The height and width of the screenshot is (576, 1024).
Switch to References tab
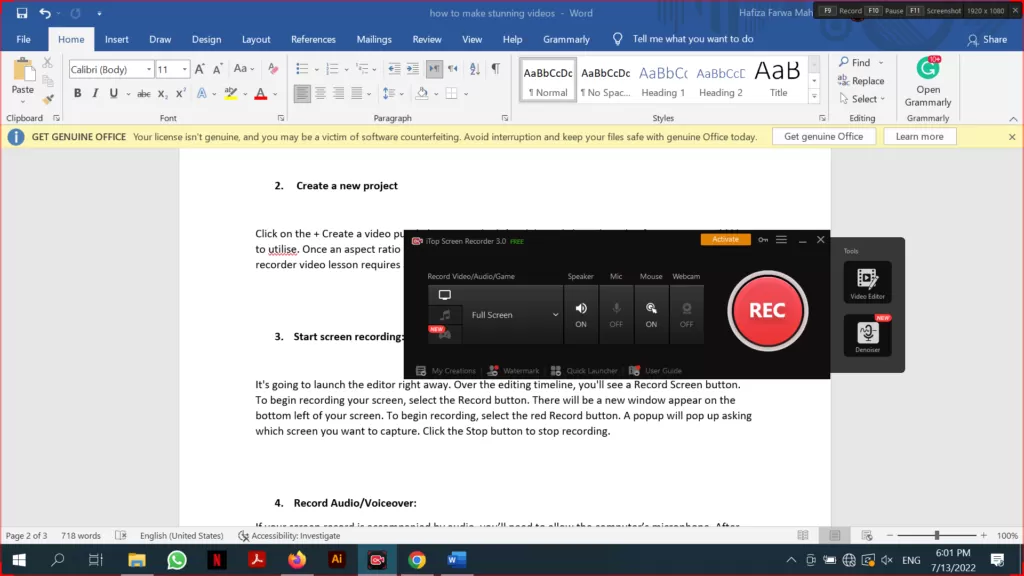(x=313, y=39)
